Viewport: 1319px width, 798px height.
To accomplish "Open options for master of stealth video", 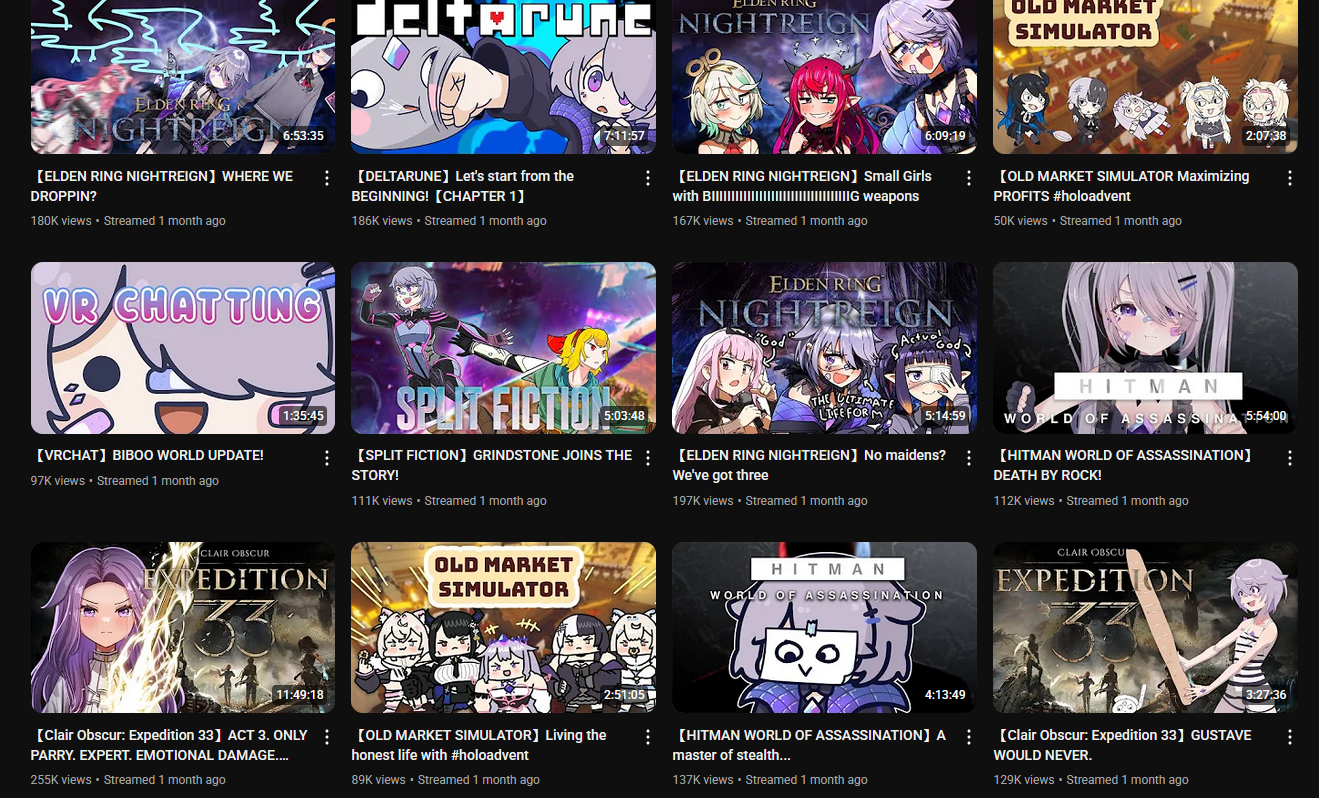I will coord(969,737).
